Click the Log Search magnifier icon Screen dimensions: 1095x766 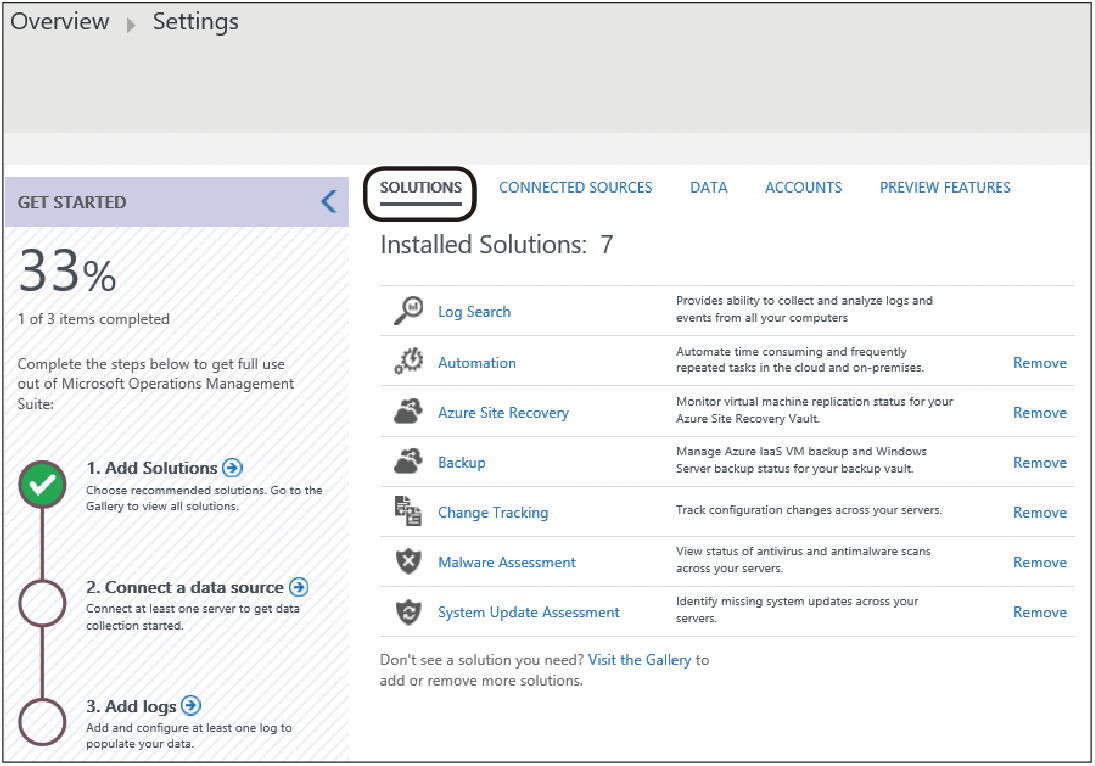409,311
